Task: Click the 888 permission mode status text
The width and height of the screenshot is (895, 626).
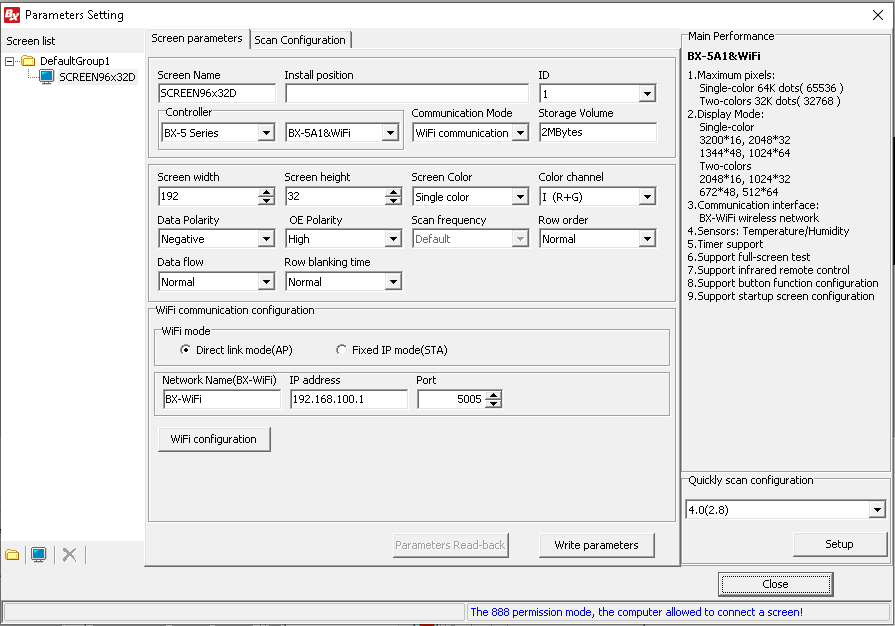Action: click(636, 612)
